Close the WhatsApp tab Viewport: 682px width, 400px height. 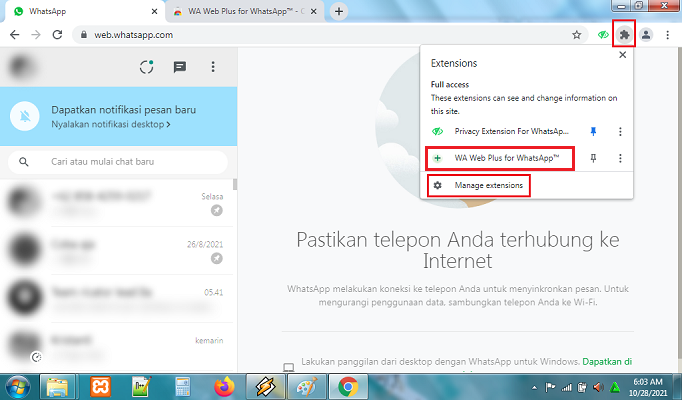pyautogui.click(x=154, y=12)
